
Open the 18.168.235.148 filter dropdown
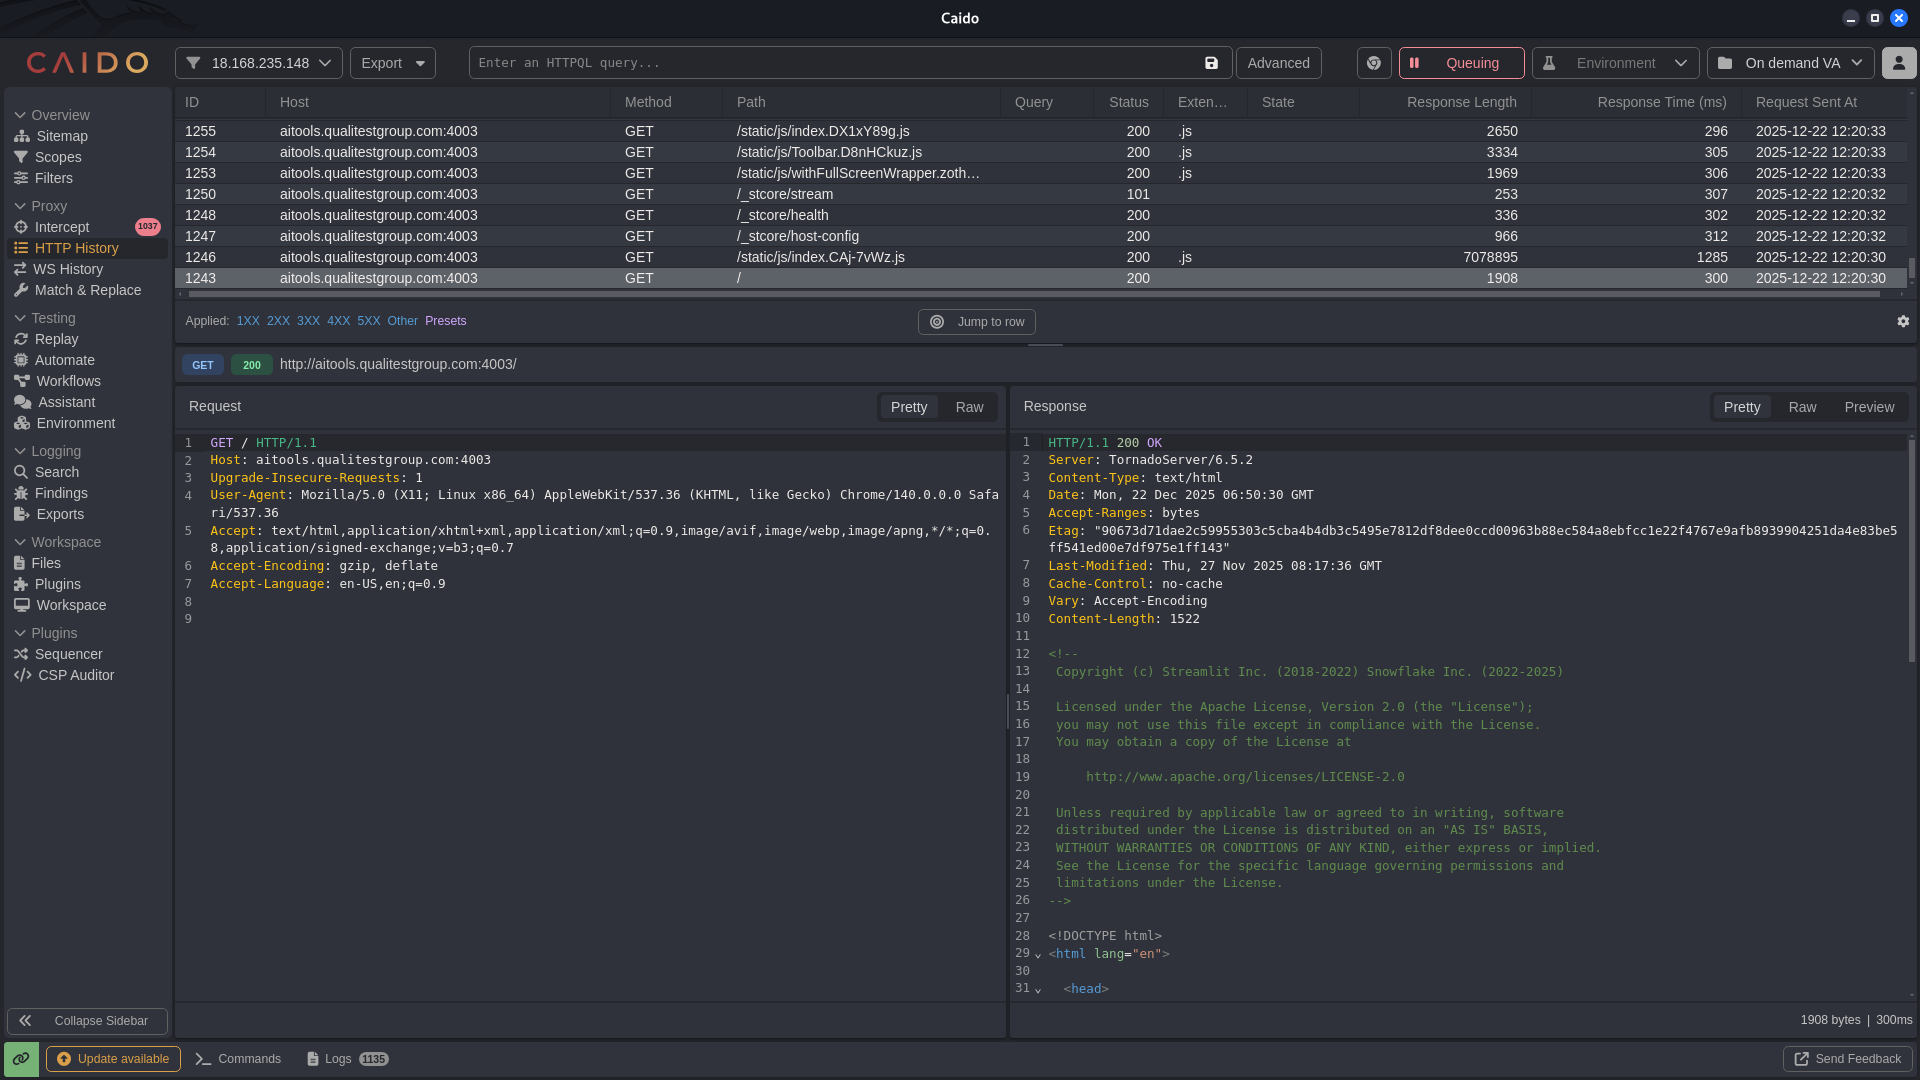259,63
